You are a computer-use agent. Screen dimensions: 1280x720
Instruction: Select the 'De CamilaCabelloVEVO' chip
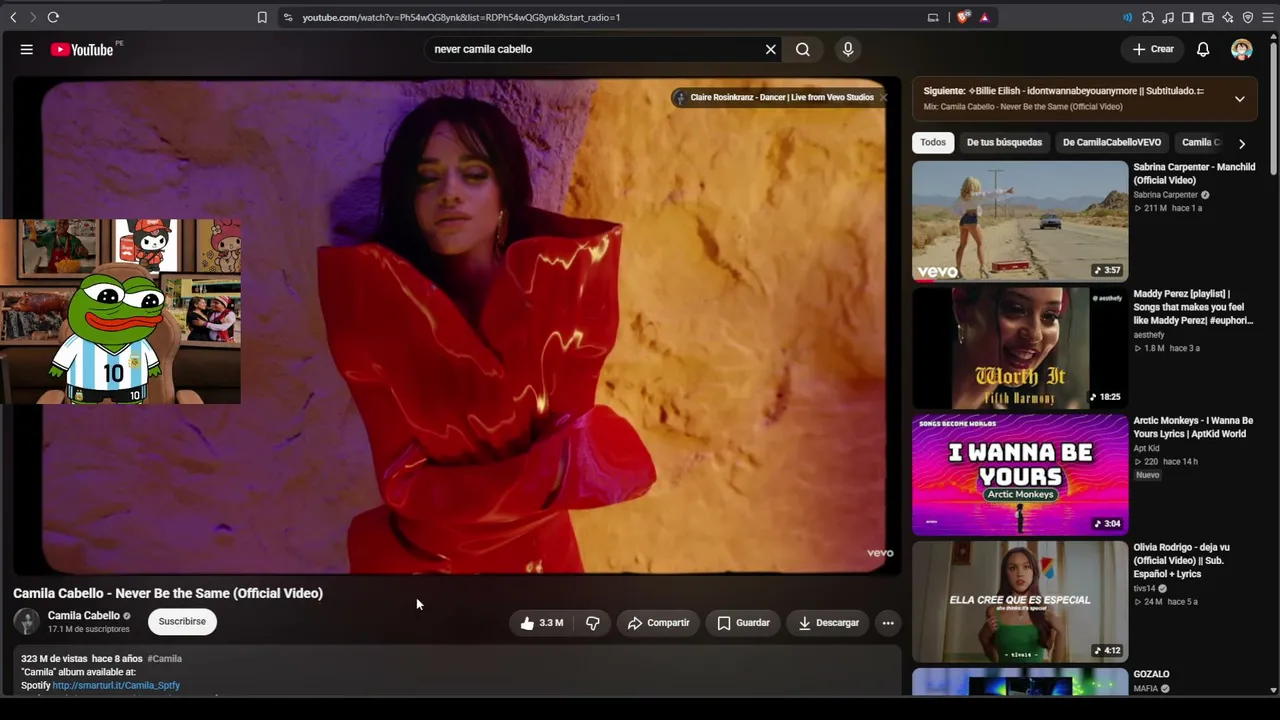[1112, 142]
